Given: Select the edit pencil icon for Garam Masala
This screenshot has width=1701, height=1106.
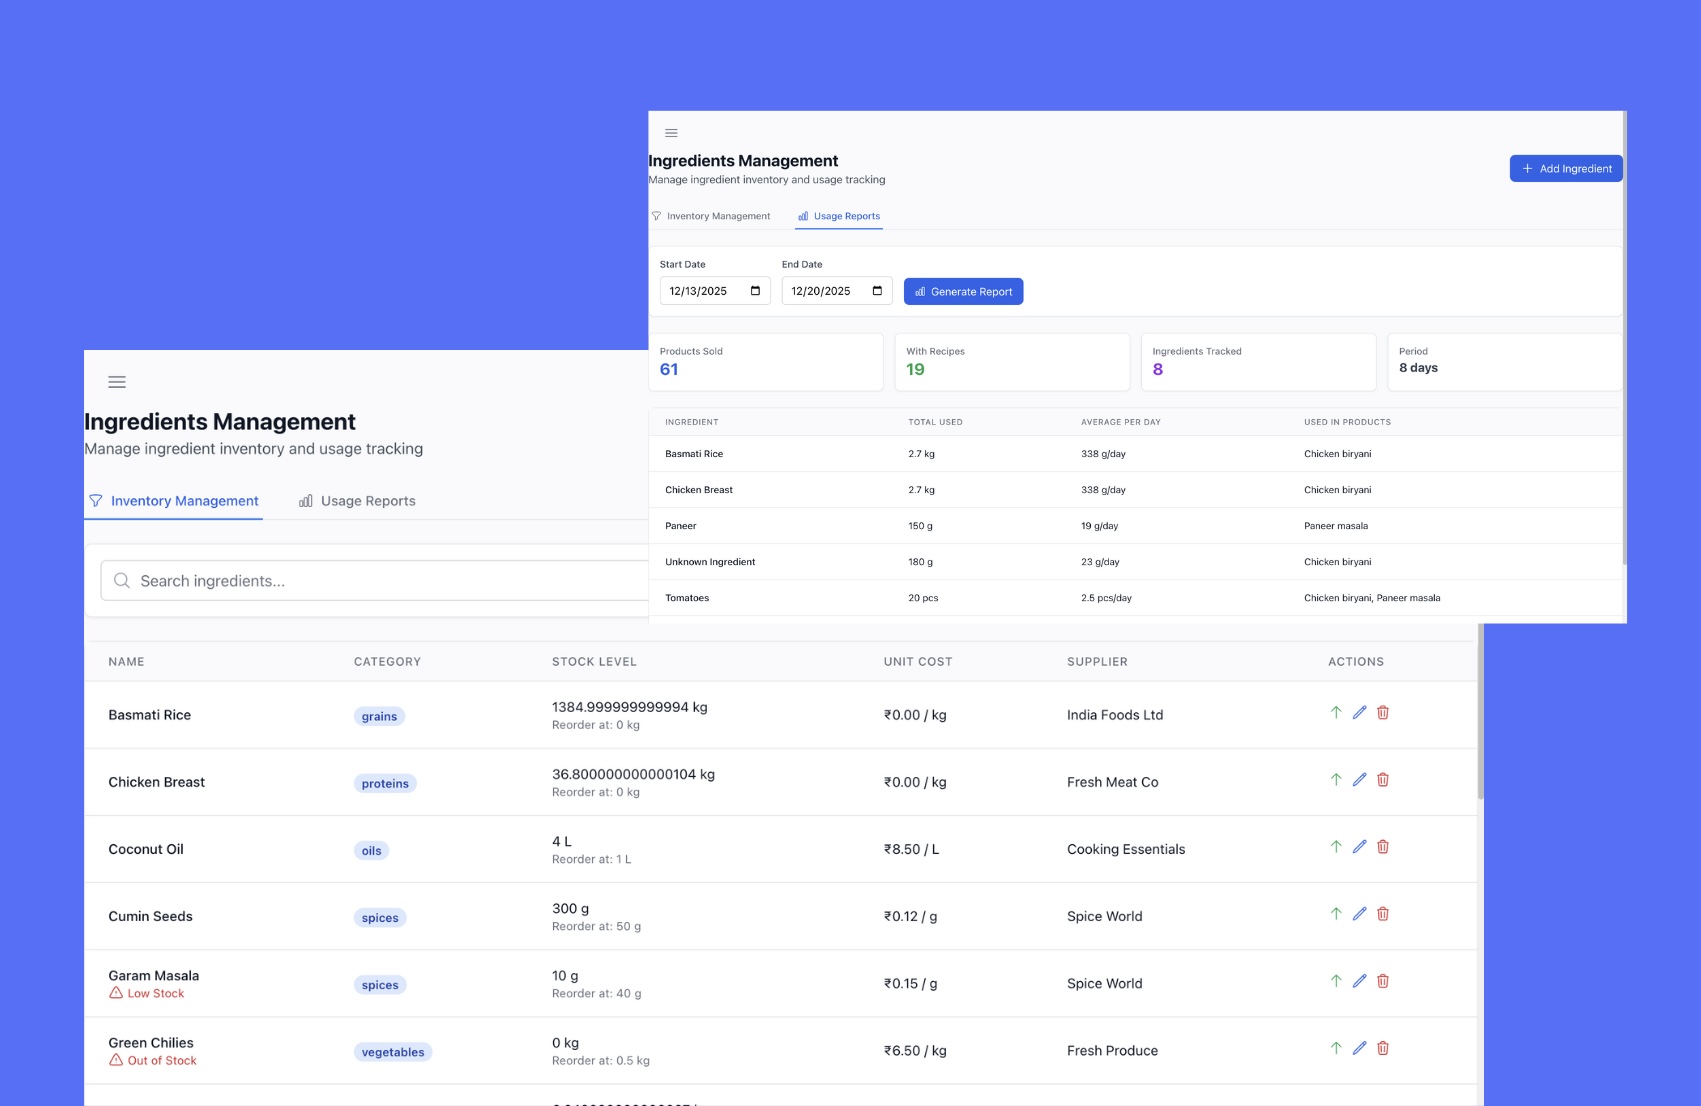Looking at the screenshot, I should 1359,981.
